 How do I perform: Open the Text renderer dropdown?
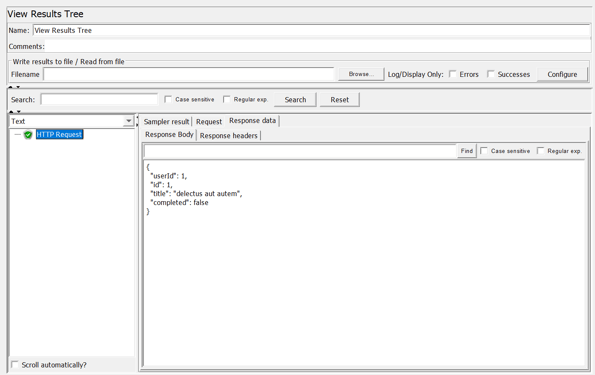point(128,121)
